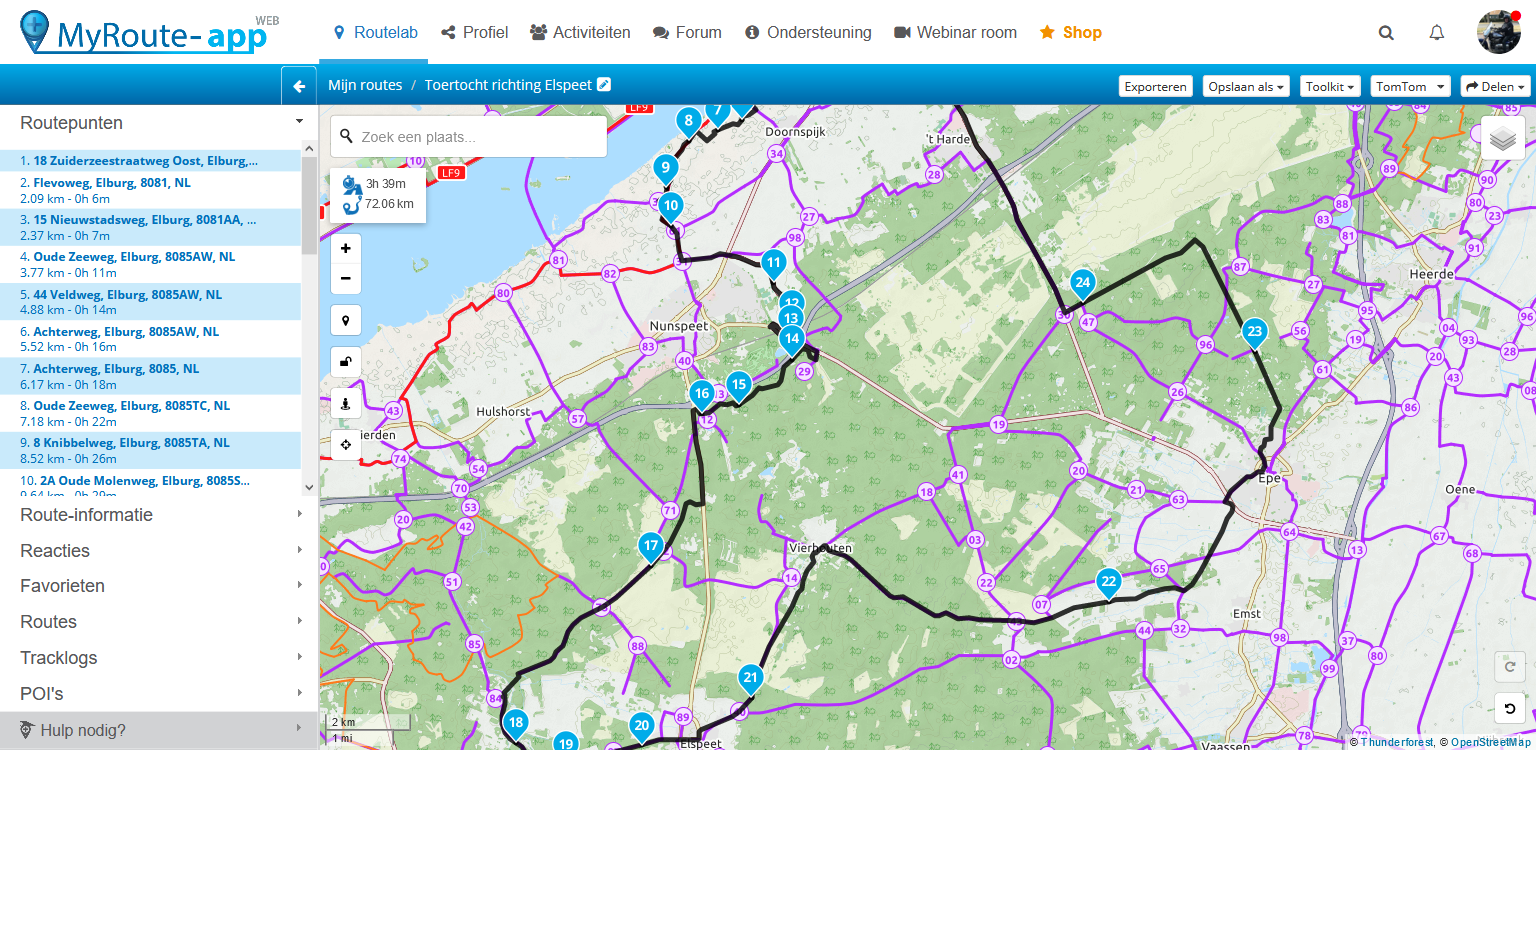Open the Hulp nodig? help section
Viewport: 1536px width, 942px height.
[159, 730]
